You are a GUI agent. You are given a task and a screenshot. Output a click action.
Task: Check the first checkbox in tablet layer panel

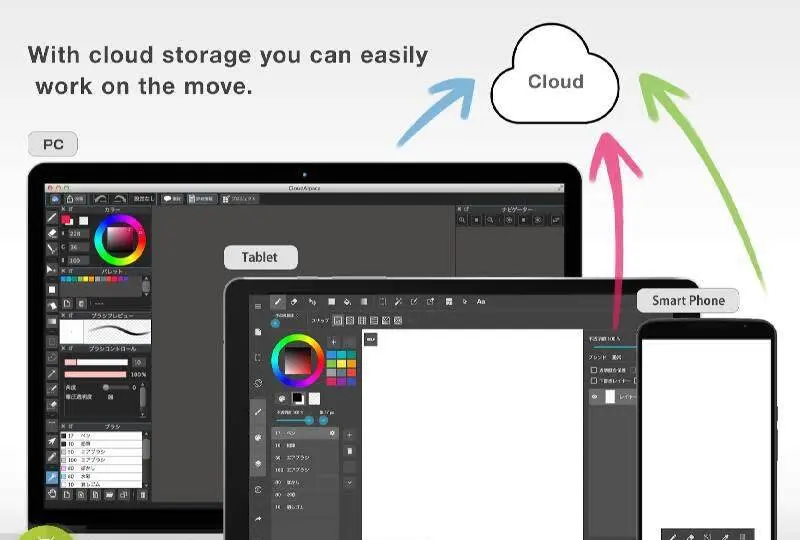(x=593, y=370)
